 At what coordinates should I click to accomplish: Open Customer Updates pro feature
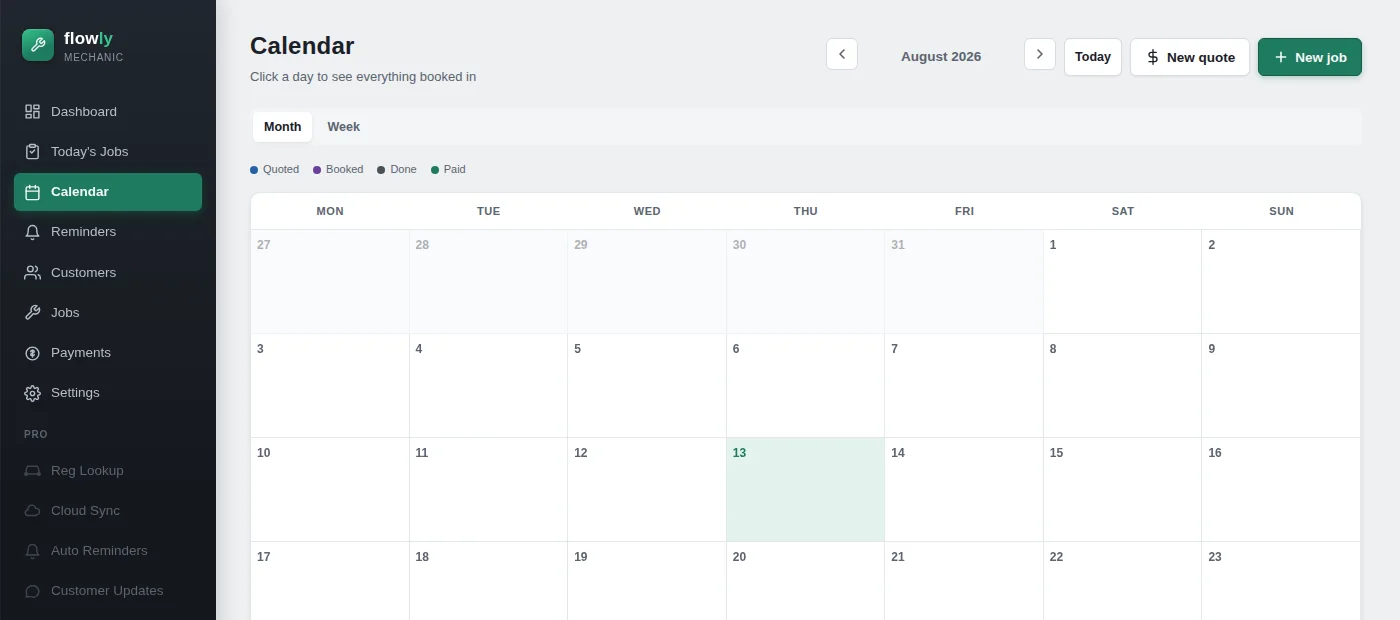click(x=108, y=591)
